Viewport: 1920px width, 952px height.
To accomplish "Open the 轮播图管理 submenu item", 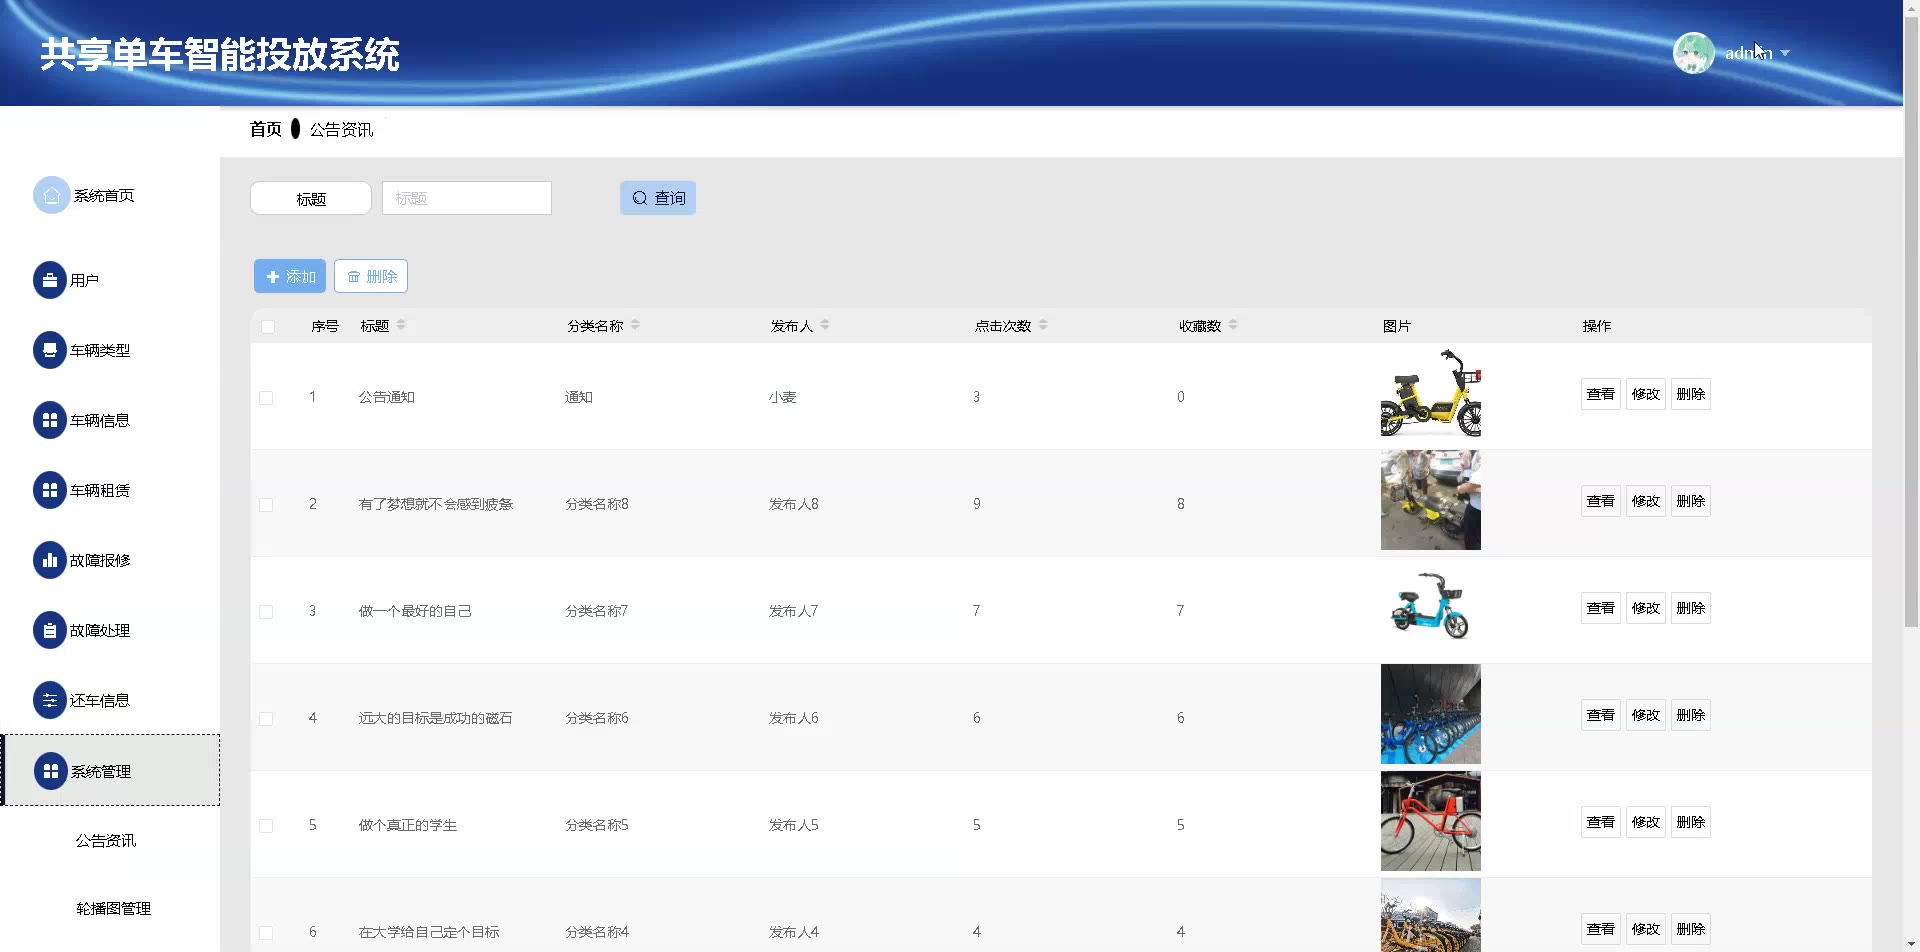I will [x=113, y=908].
